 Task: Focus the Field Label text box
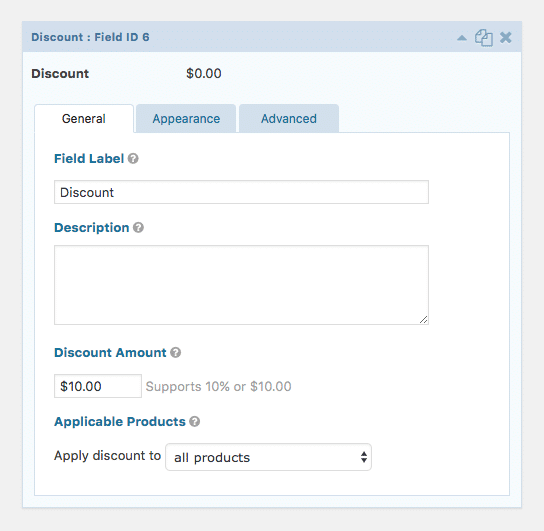(241, 192)
